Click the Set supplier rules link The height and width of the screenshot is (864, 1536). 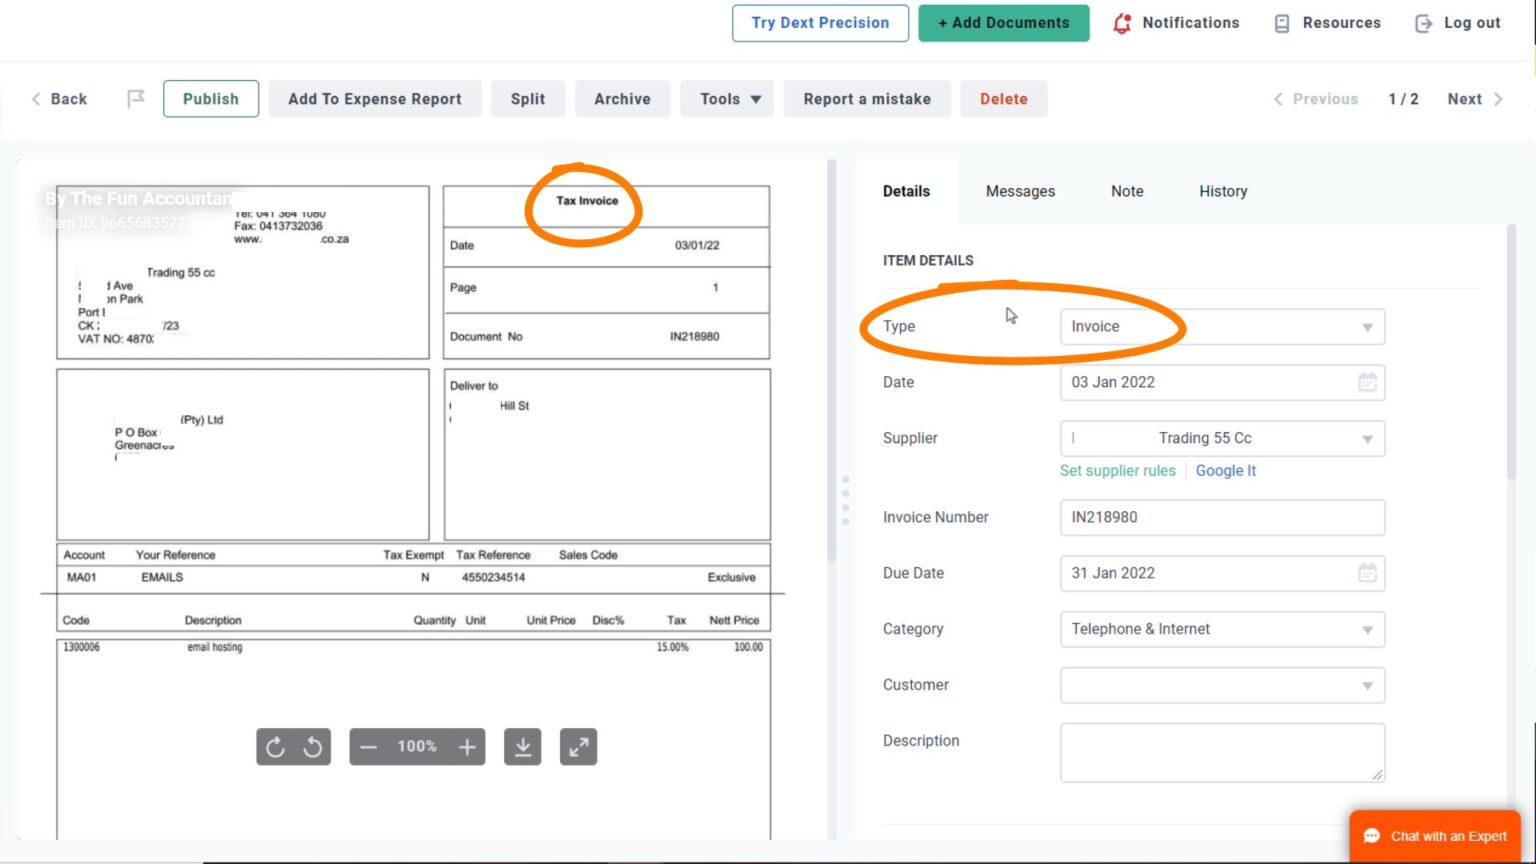tap(1117, 470)
